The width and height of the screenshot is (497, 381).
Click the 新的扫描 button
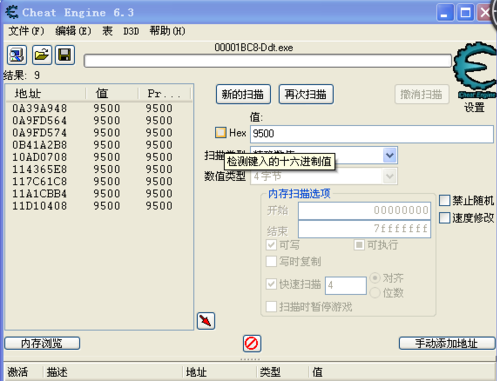coord(243,94)
